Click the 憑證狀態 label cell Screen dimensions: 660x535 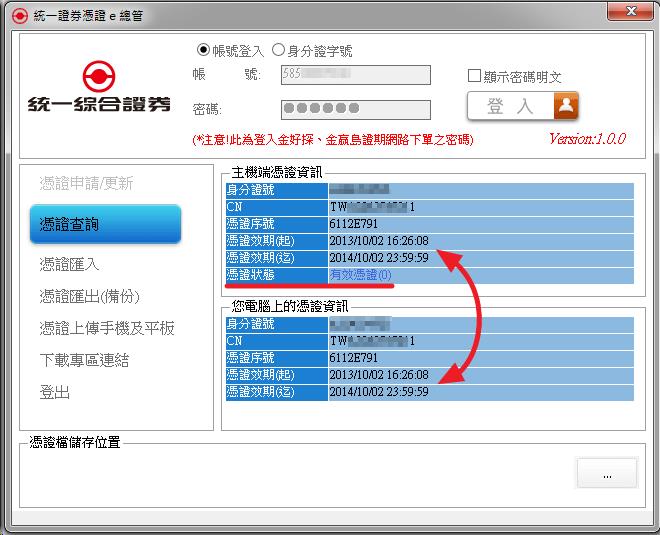pos(277,275)
